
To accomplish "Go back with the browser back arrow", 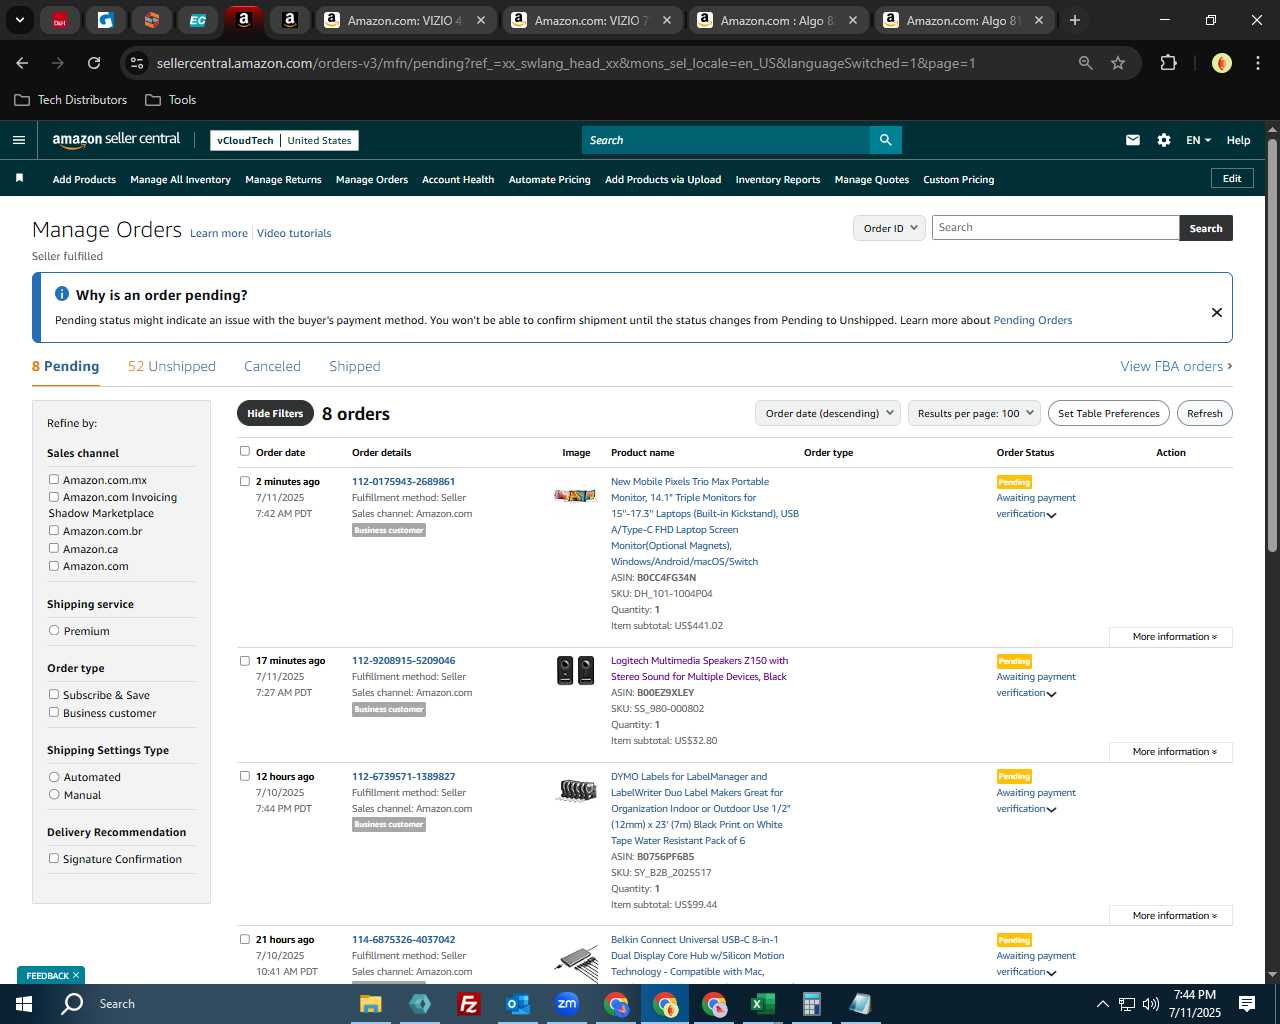I will coord(22,63).
